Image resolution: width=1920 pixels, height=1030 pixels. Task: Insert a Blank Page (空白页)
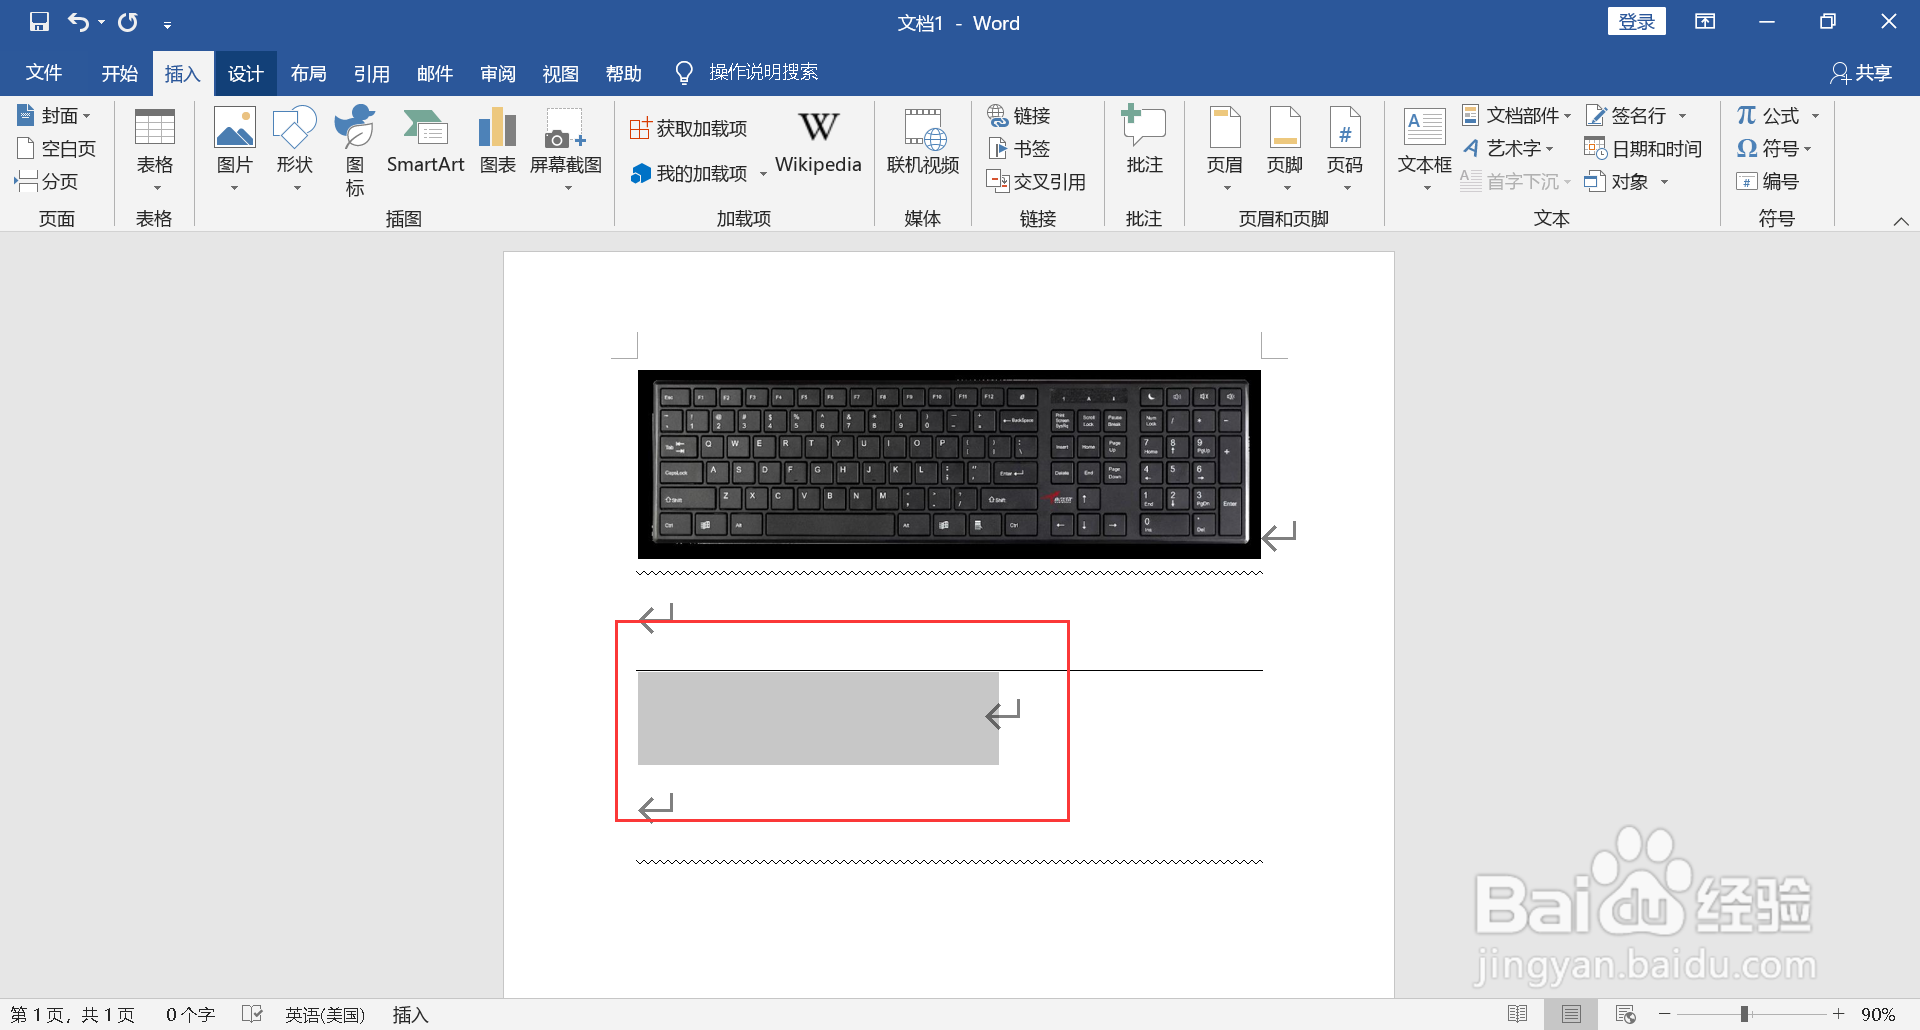click(57, 149)
